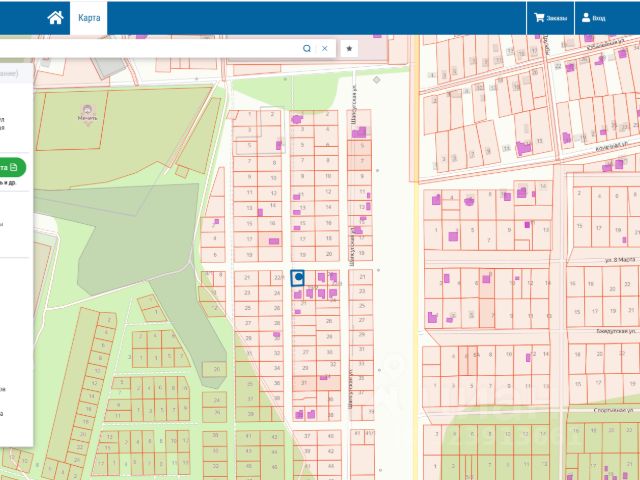The image size is (640, 480).
Task: Clear the search field with X
Action: 324,49
